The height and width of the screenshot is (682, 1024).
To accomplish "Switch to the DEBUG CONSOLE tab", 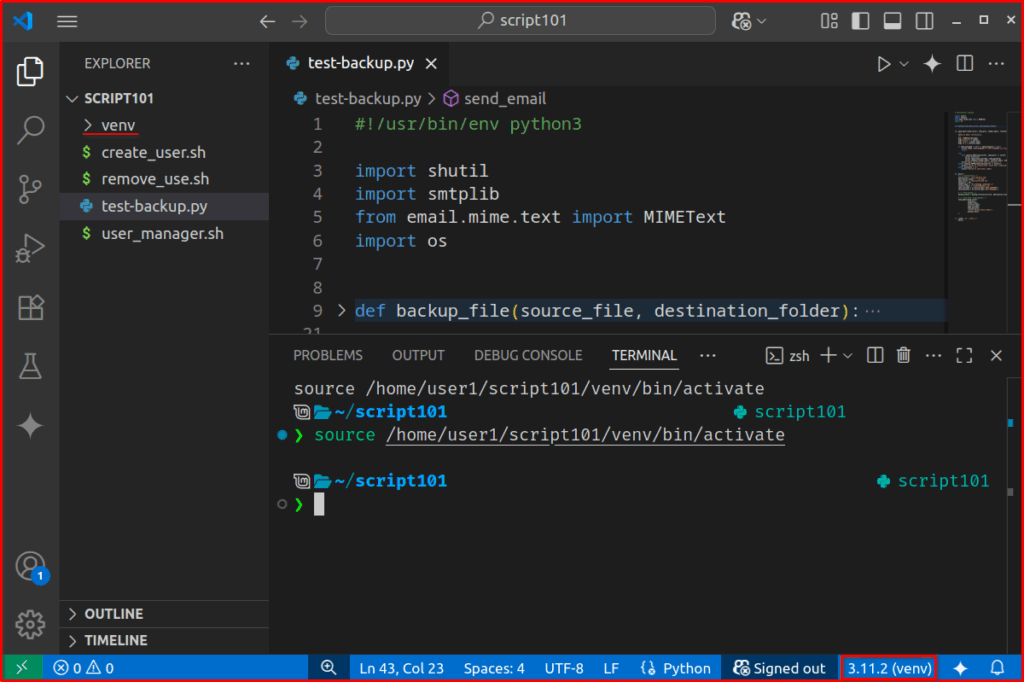I will (528, 355).
